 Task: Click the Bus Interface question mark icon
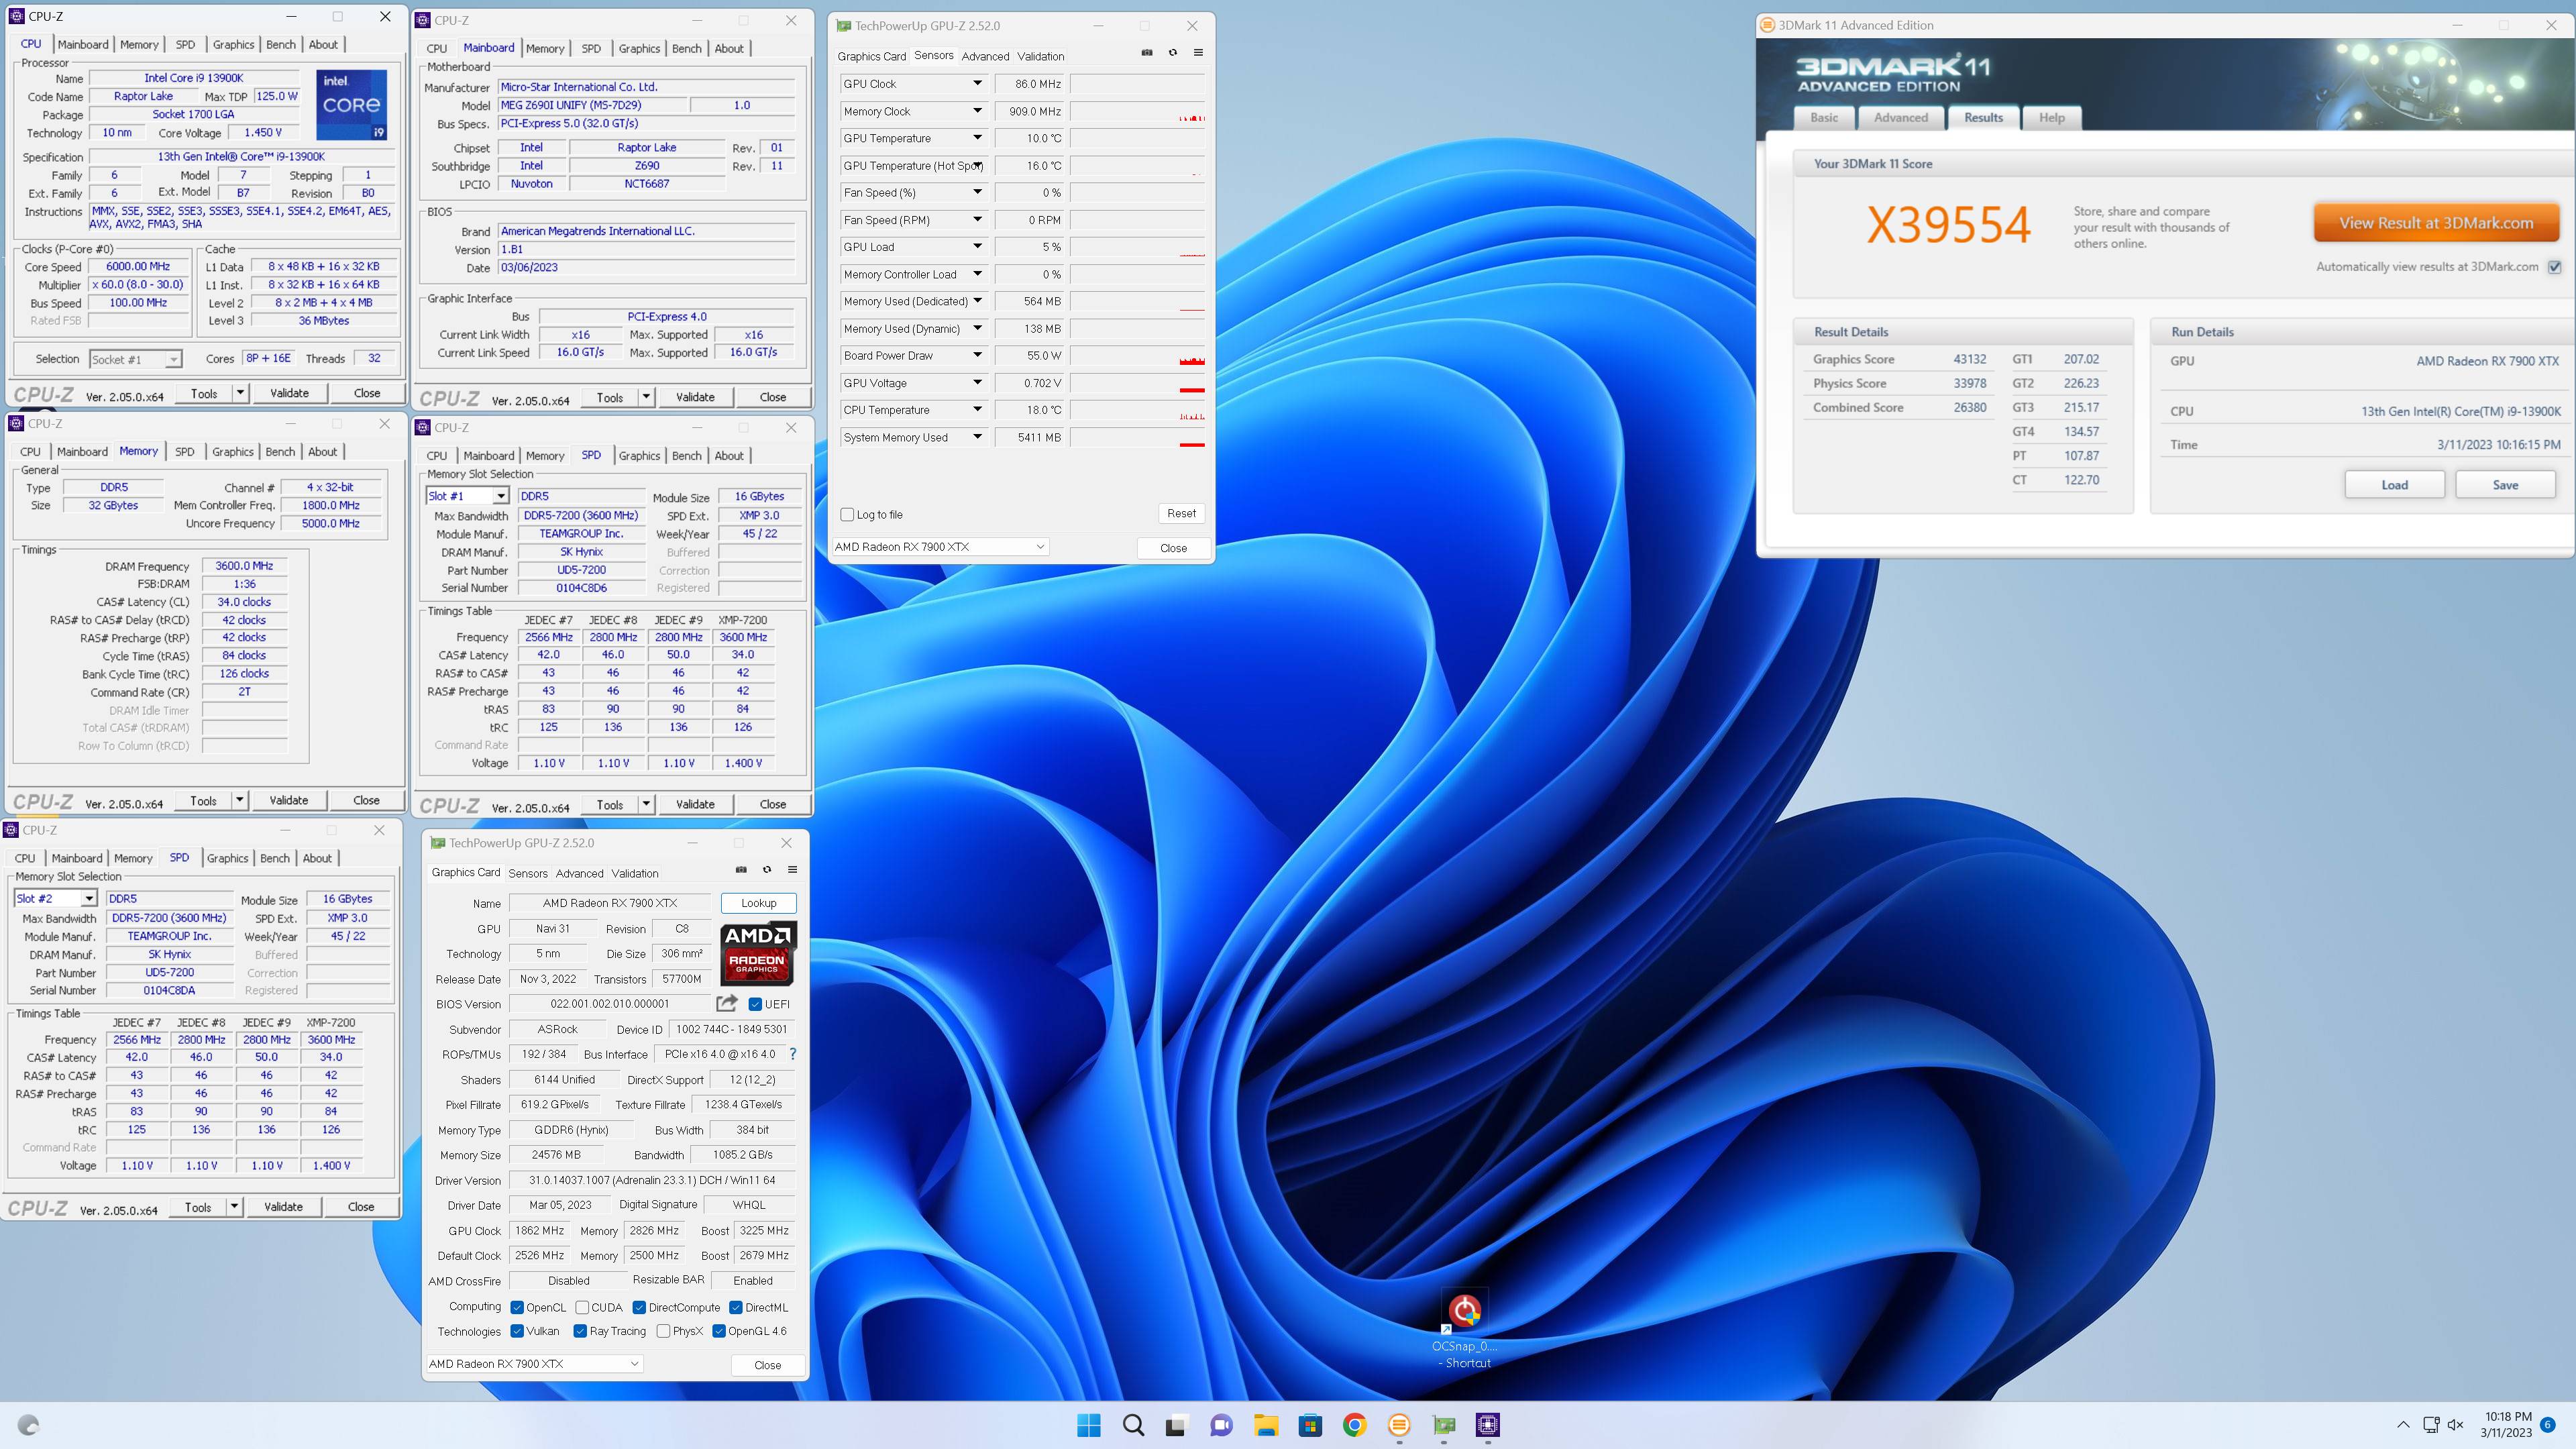pyautogui.click(x=793, y=1054)
